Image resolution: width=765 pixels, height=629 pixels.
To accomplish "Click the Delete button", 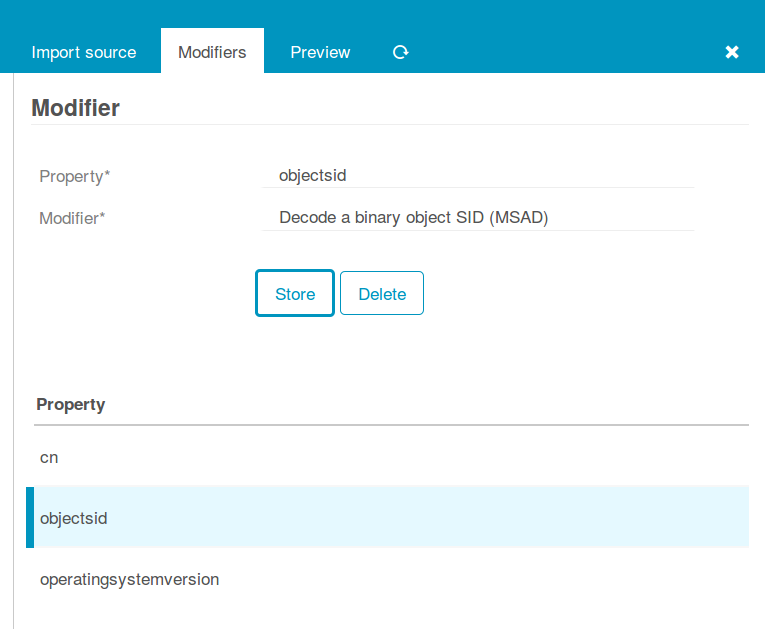I will pyautogui.click(x=382, y=294).
